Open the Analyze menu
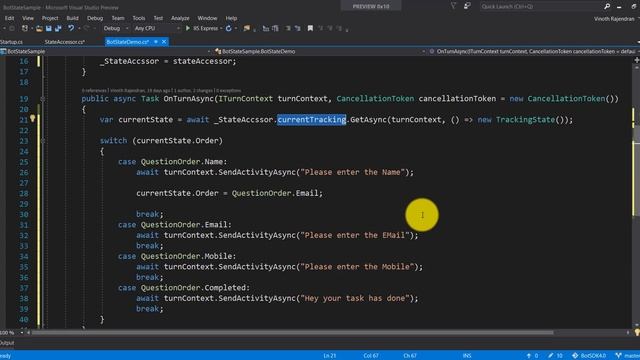This screenshot has height=360, width=640. (x=180, y=18)
